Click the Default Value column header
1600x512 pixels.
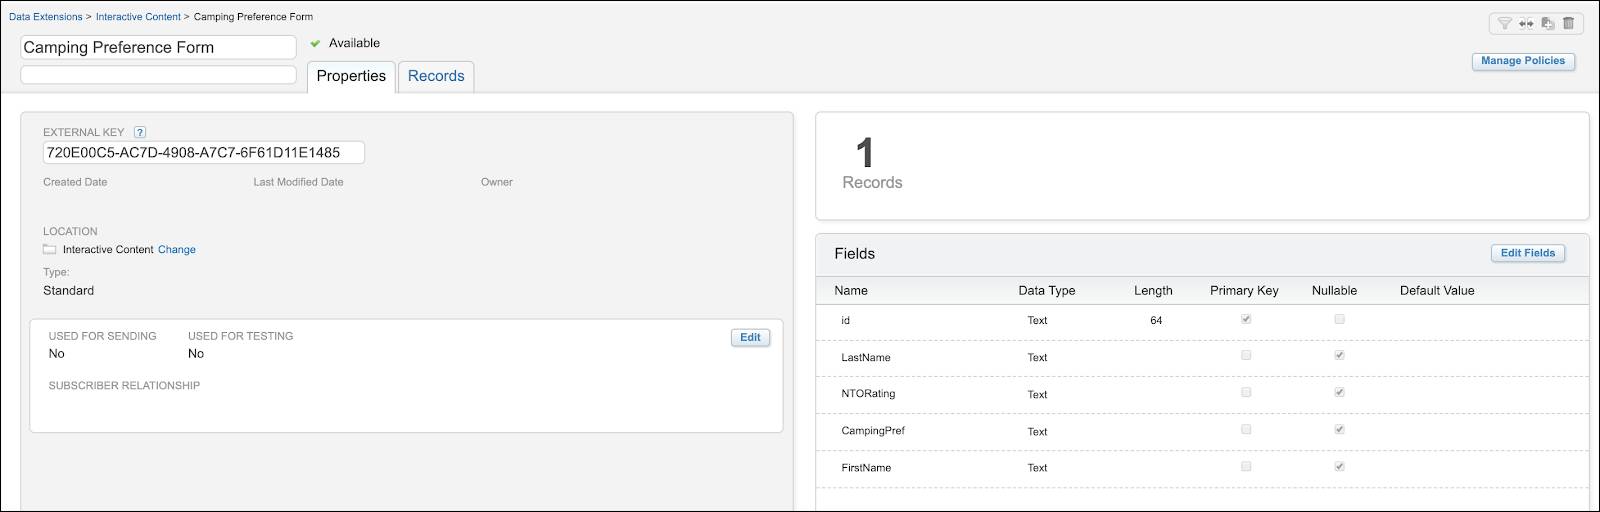[x=1437, y=291]
